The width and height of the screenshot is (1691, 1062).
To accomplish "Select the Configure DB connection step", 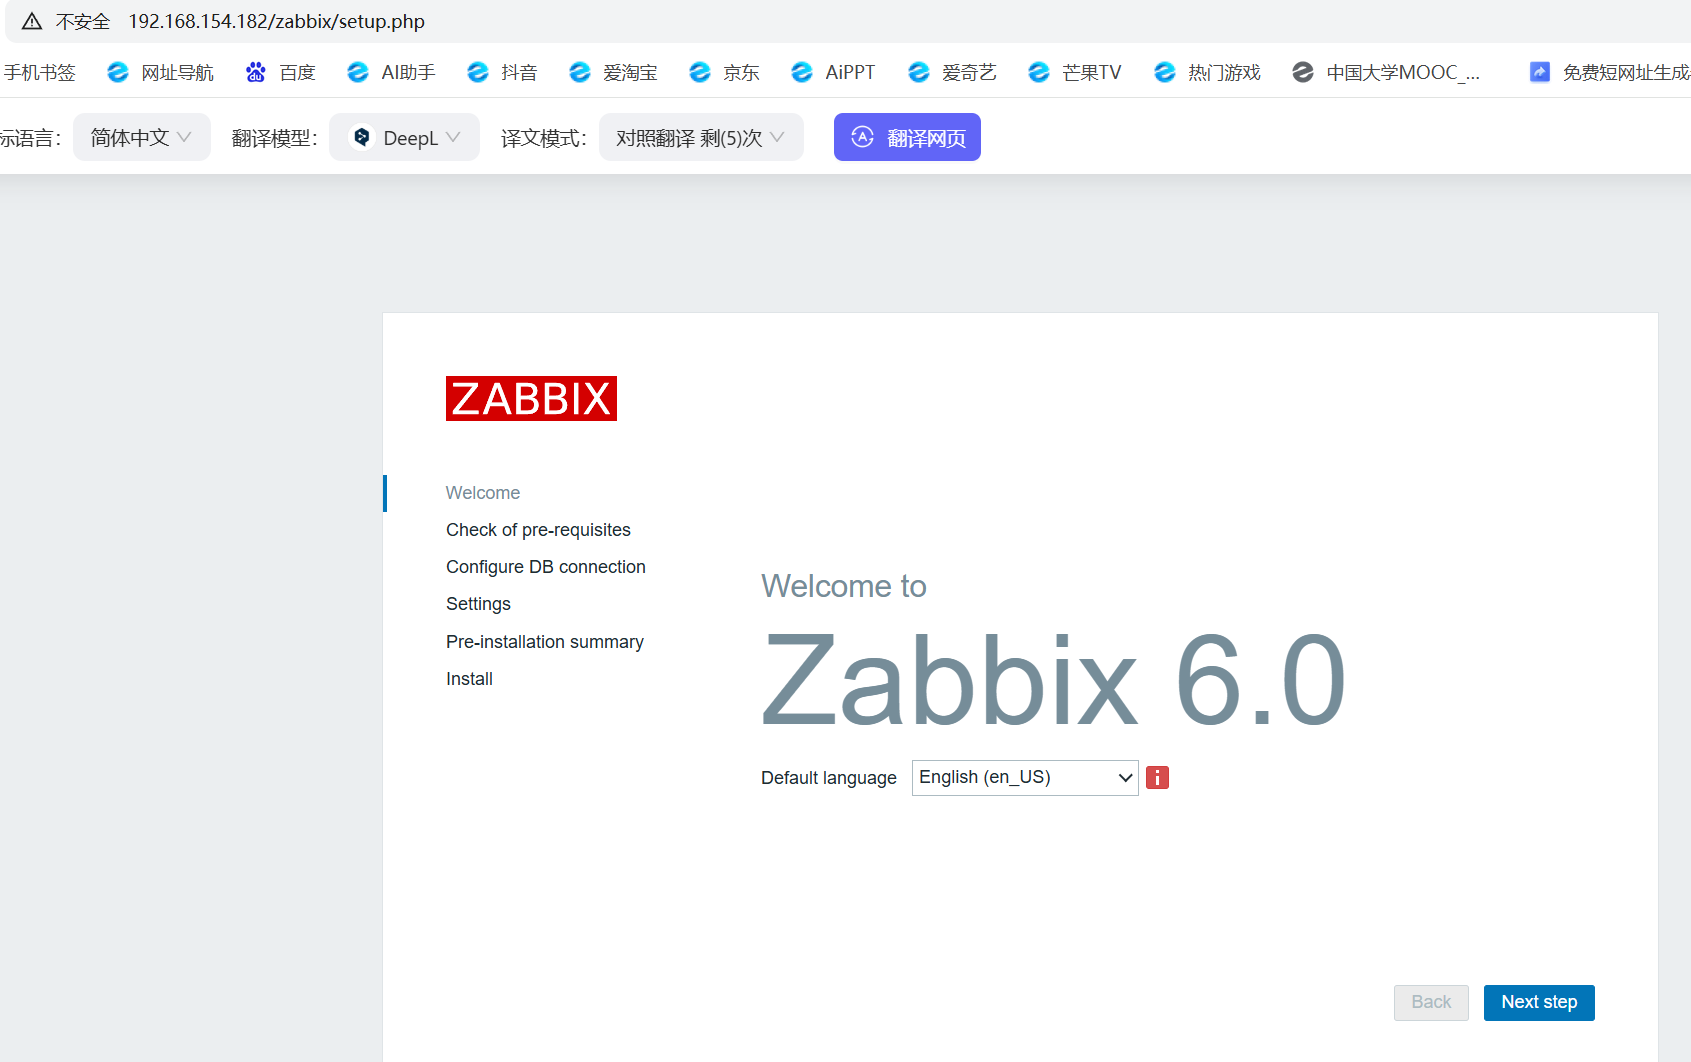I will pyautogui.click(x=546, y=567).
